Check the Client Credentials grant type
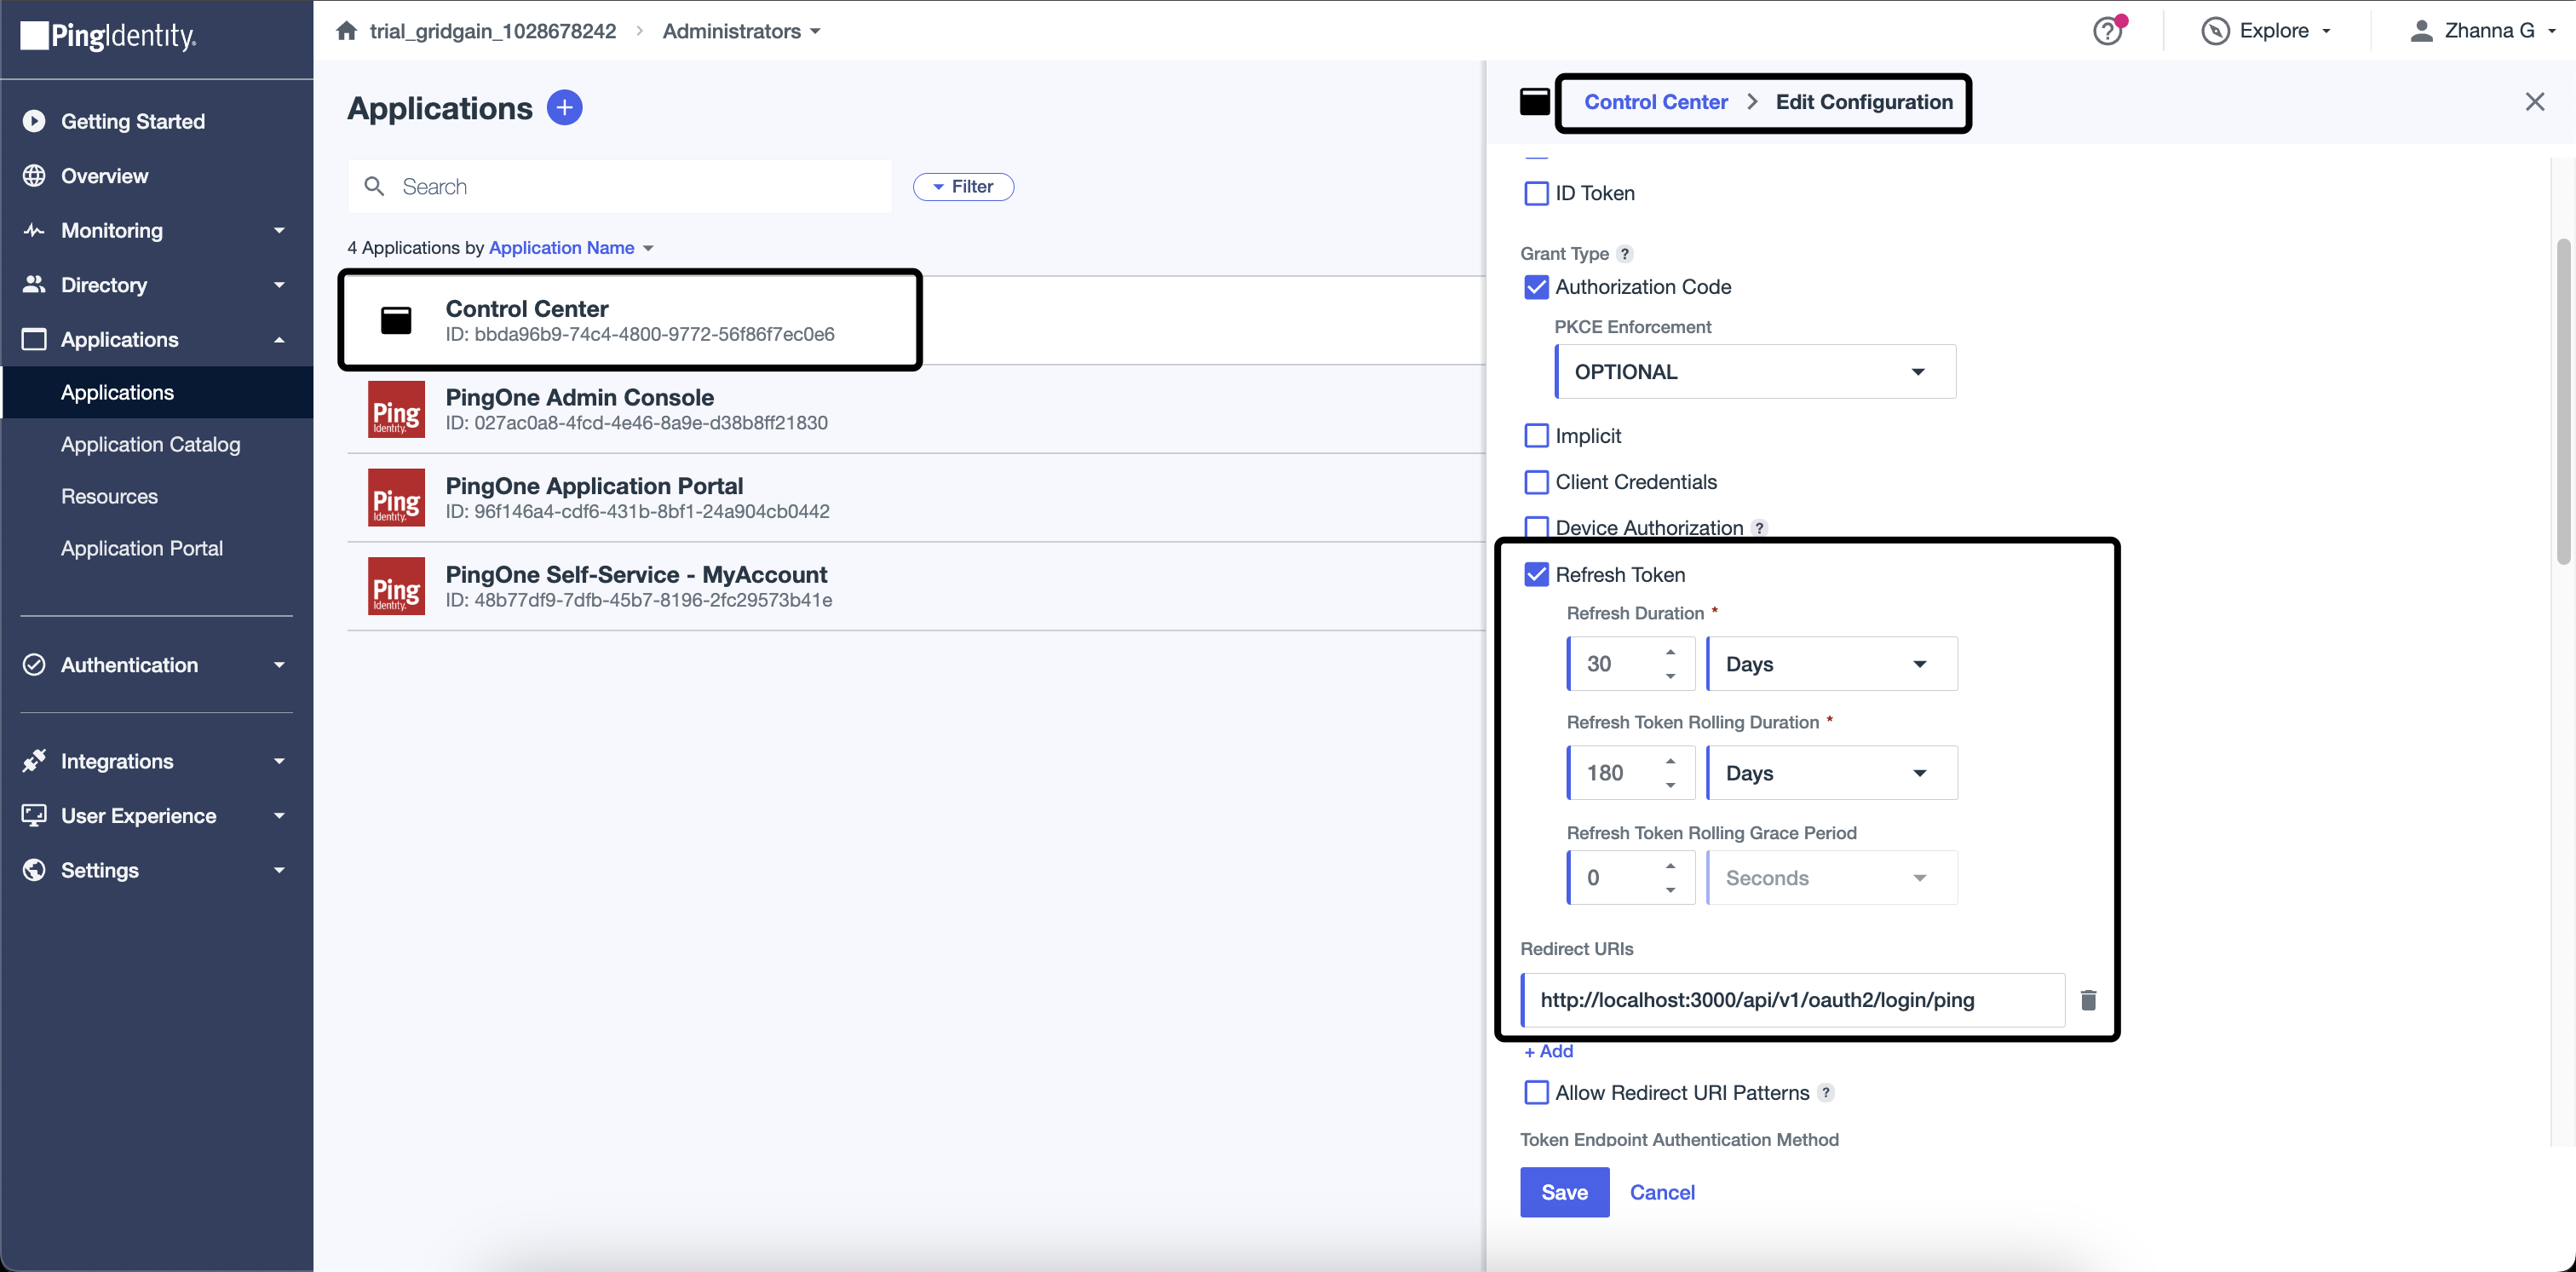This screenshot has width=2576, height=1272. click(1536, 482)
